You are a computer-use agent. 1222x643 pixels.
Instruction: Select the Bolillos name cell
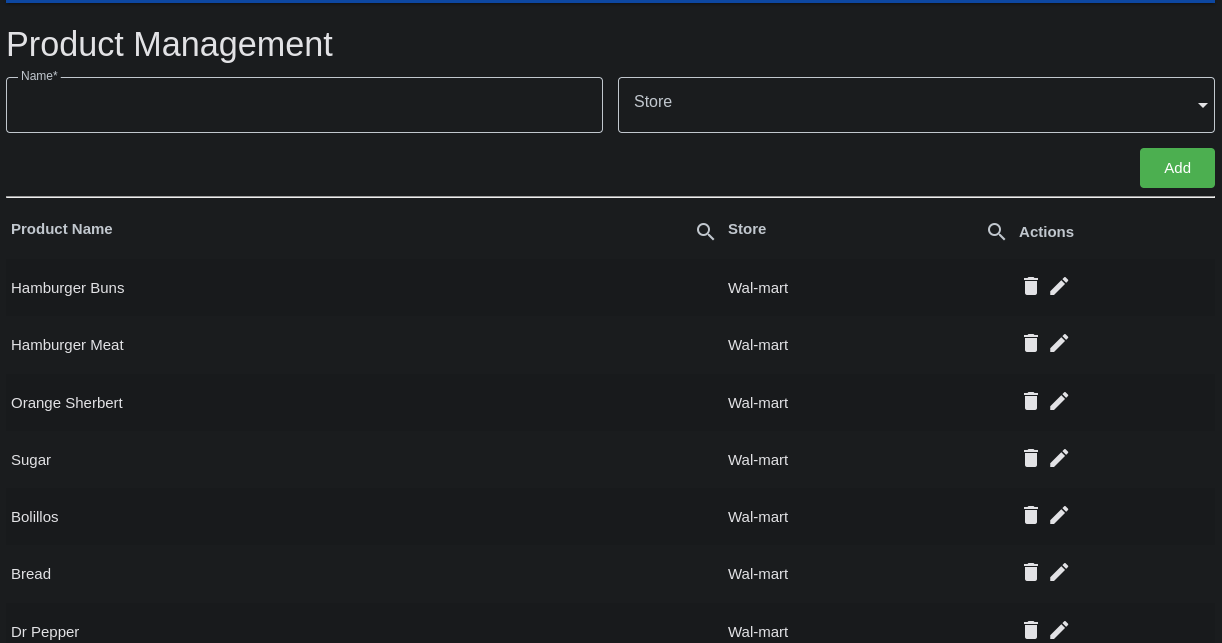(35, 517)
